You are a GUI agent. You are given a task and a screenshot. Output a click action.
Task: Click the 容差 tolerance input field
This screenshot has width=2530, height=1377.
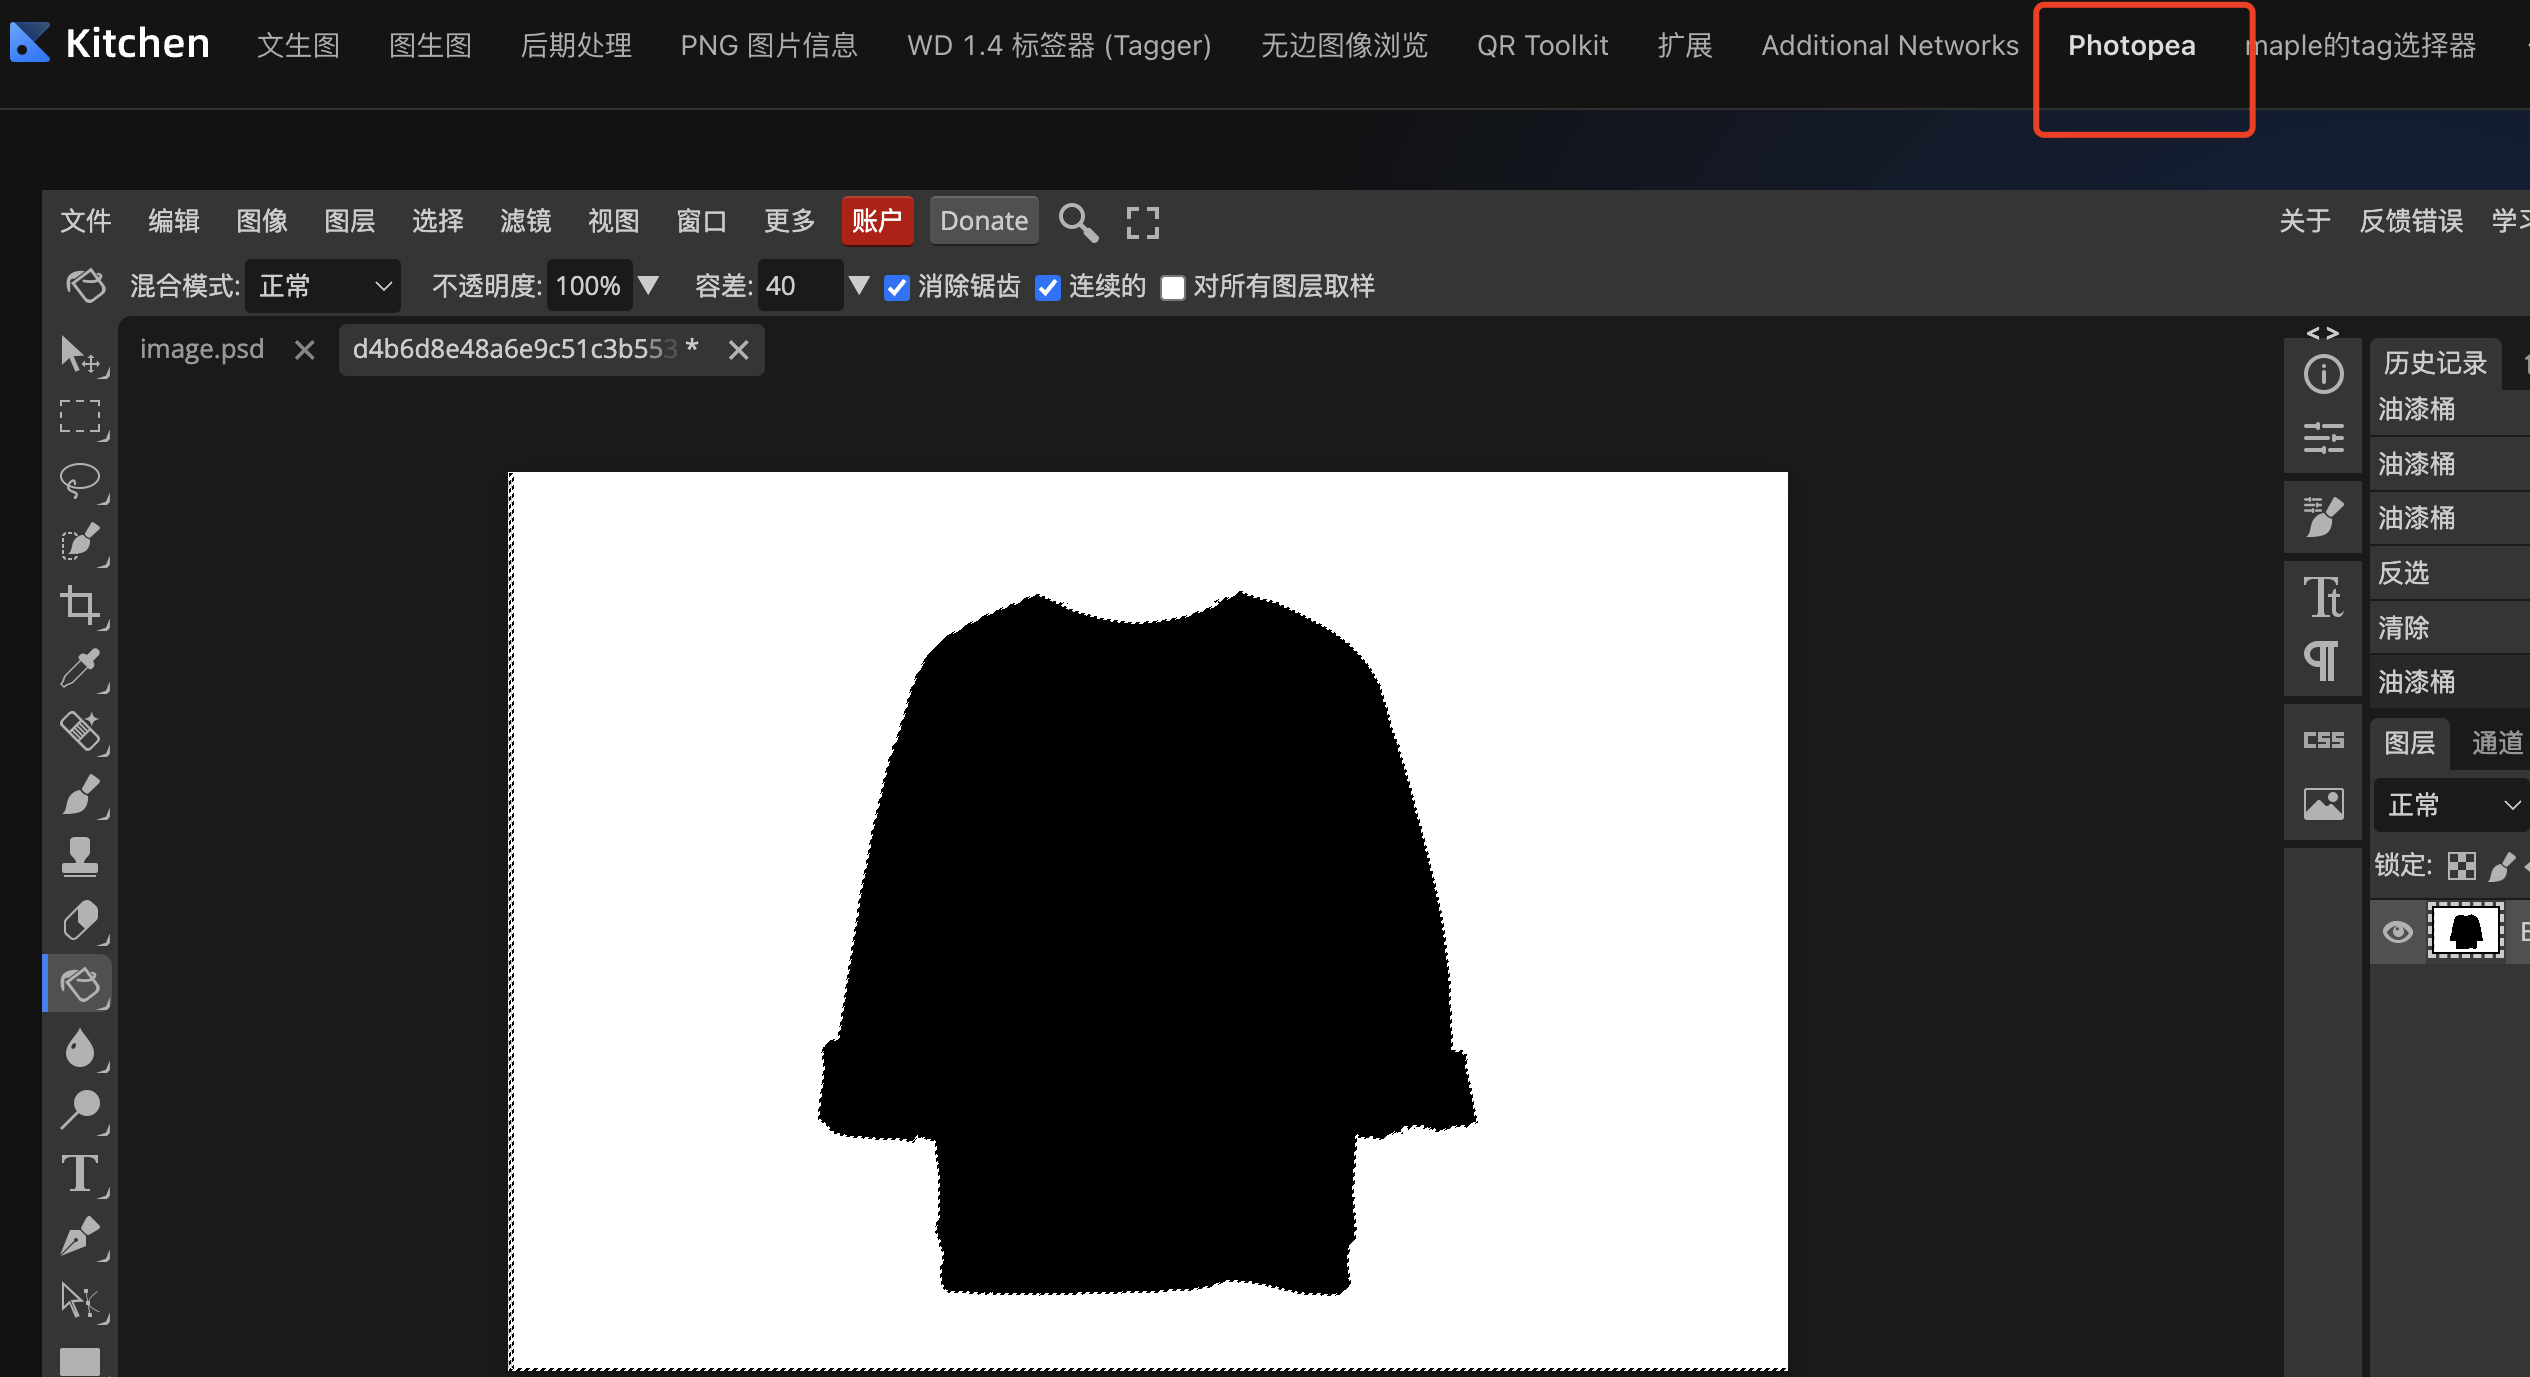[x=798, y=287]
